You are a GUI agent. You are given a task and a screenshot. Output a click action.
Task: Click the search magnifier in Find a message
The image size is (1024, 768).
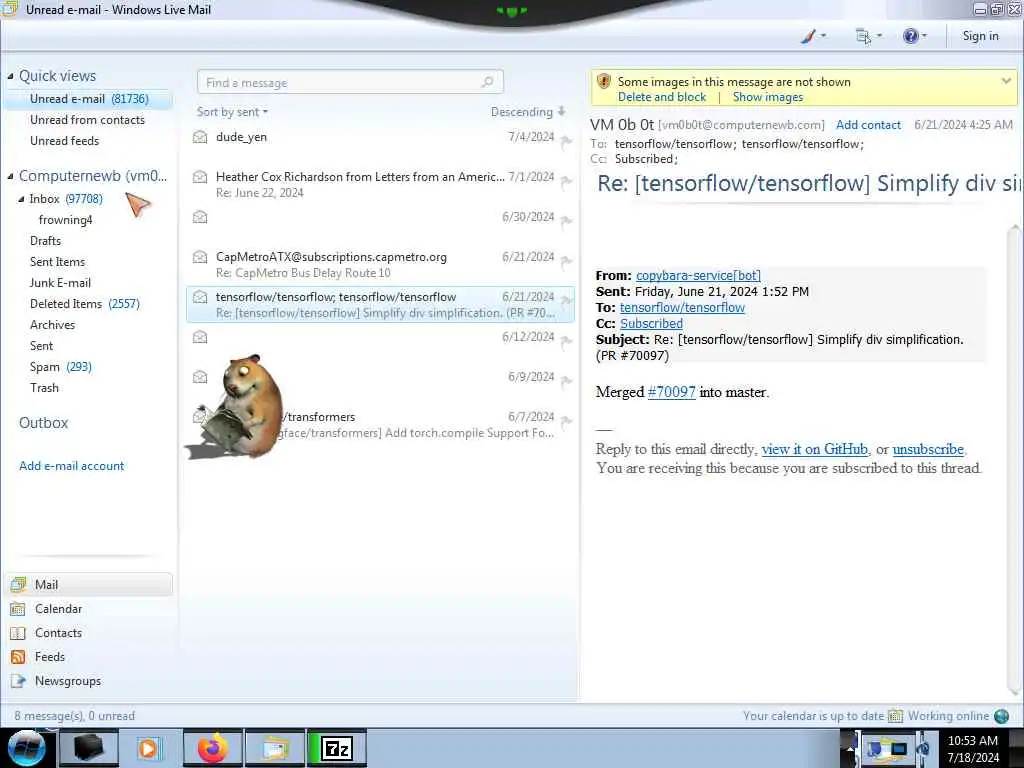pyautogui.click(x=487, y=82)
